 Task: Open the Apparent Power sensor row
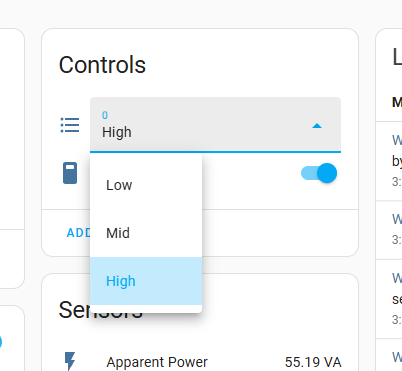pyautogui.click(x=200, y=362)
